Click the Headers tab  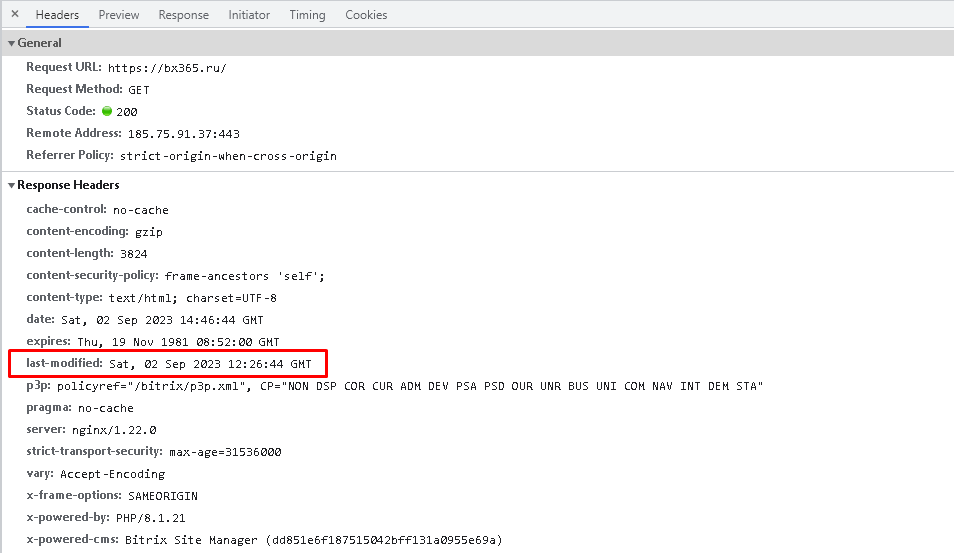57,15
